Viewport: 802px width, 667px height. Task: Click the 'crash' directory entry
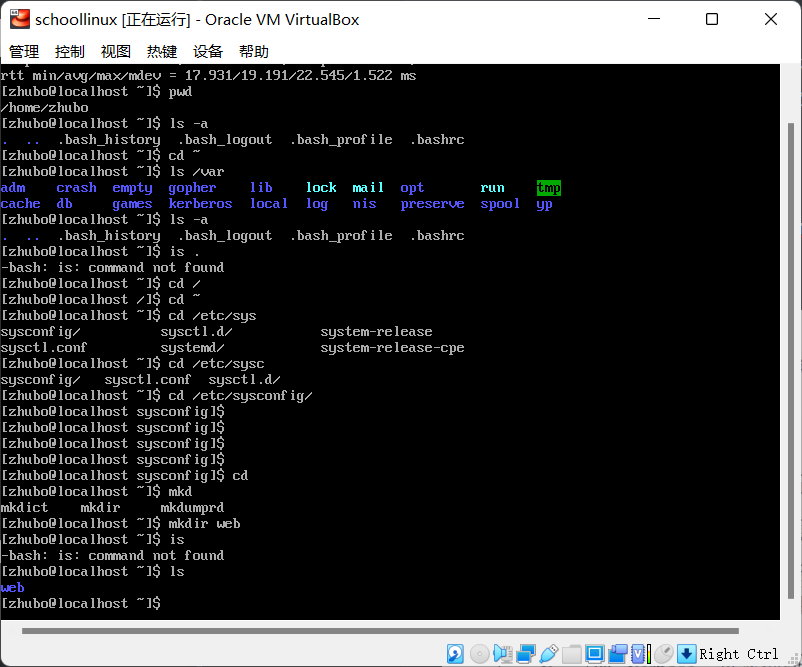76,188
